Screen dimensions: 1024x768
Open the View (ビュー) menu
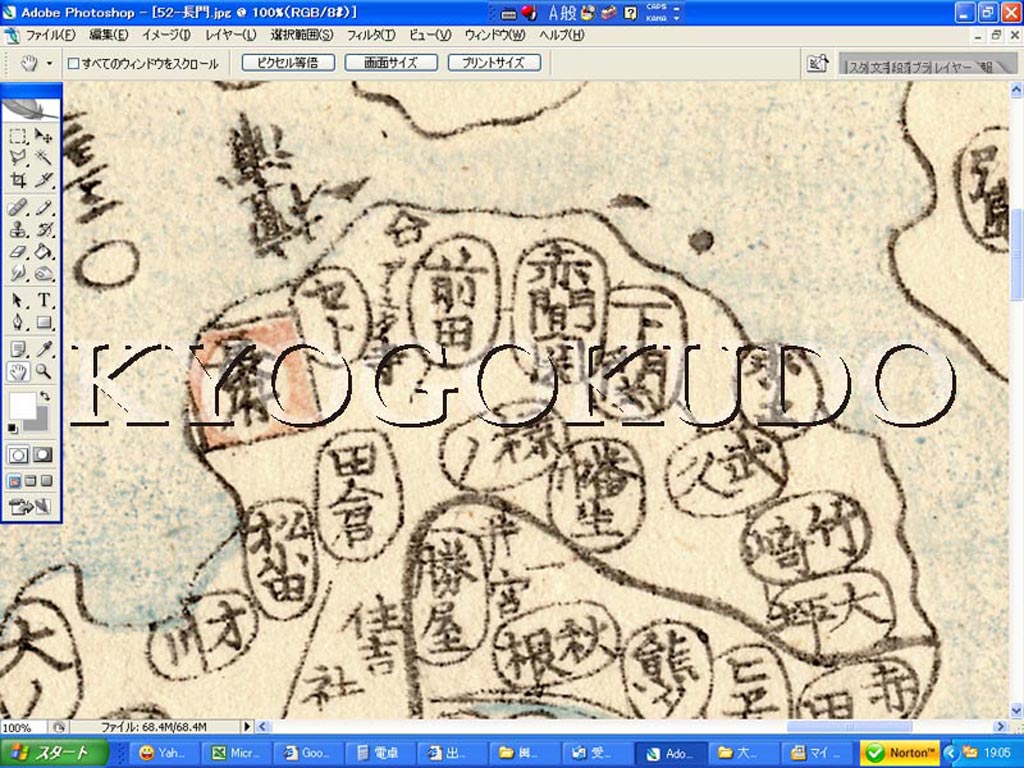430,35
